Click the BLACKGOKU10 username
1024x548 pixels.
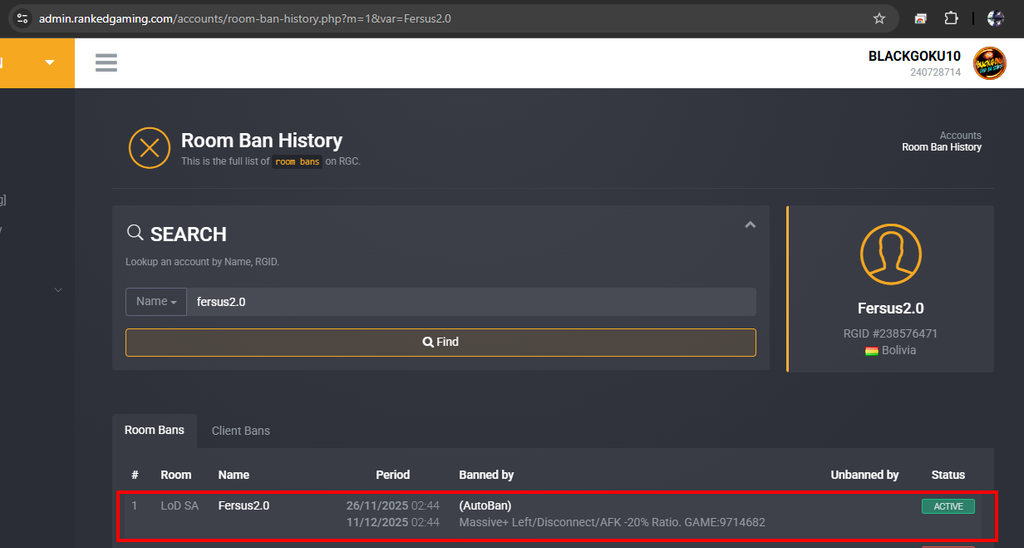click(914, 56)
